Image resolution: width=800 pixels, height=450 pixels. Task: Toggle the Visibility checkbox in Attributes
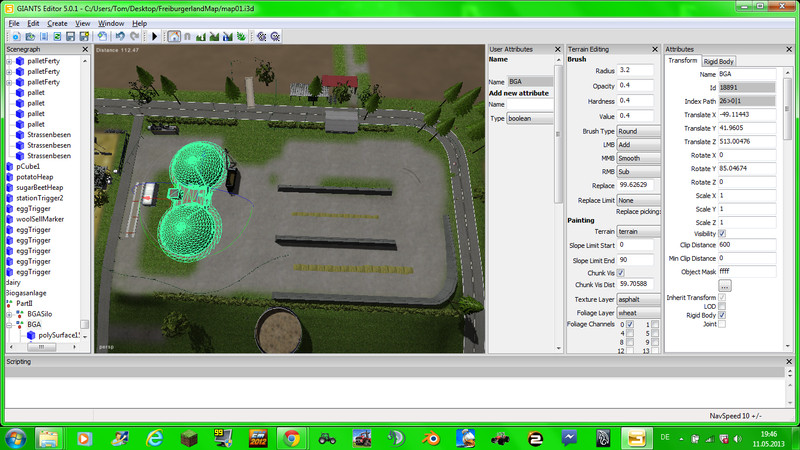click(x=722, y=234)
